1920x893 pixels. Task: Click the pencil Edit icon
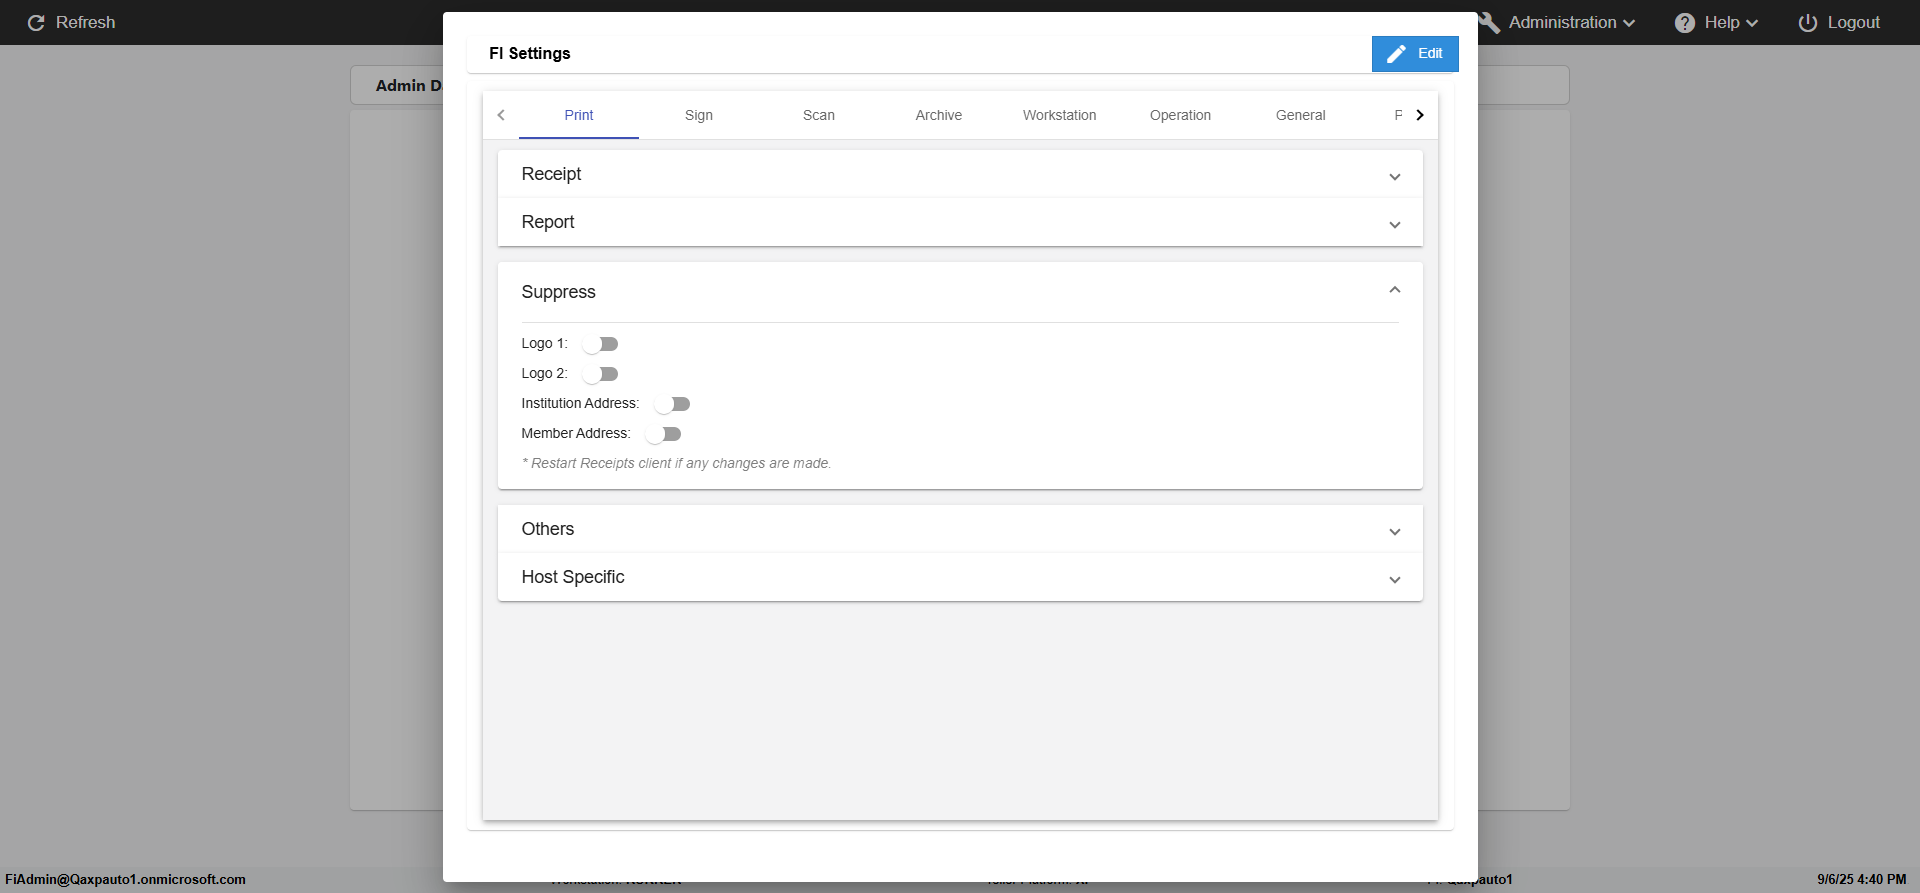coord(1397,54)
